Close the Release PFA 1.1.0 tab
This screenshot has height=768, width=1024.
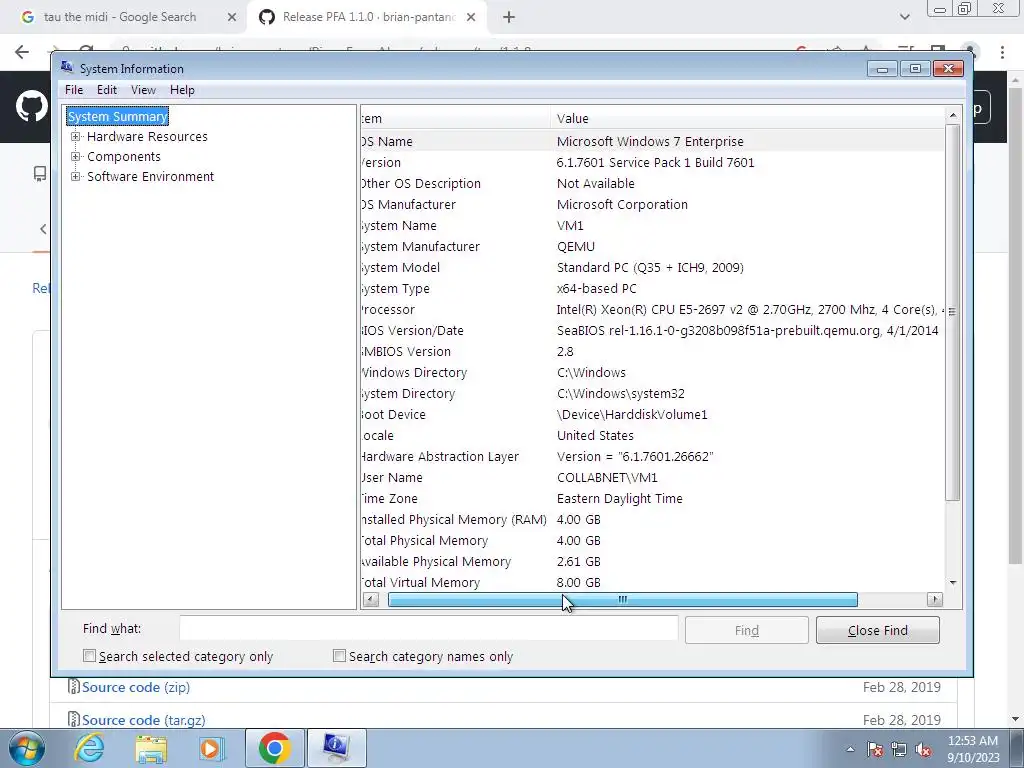coord(471,18)
